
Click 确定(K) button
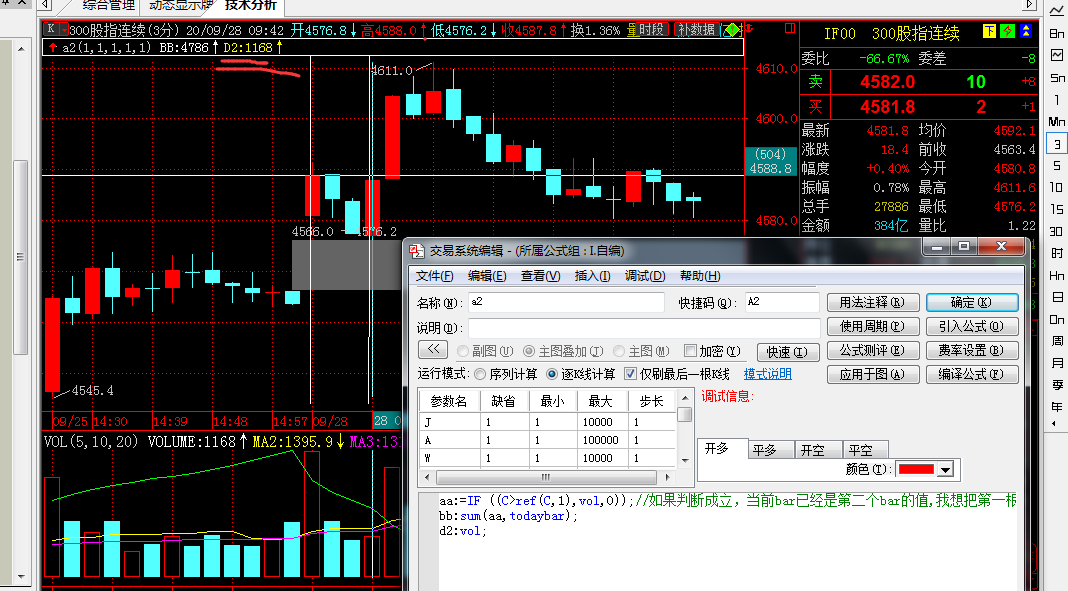click(x=972, y=302)
